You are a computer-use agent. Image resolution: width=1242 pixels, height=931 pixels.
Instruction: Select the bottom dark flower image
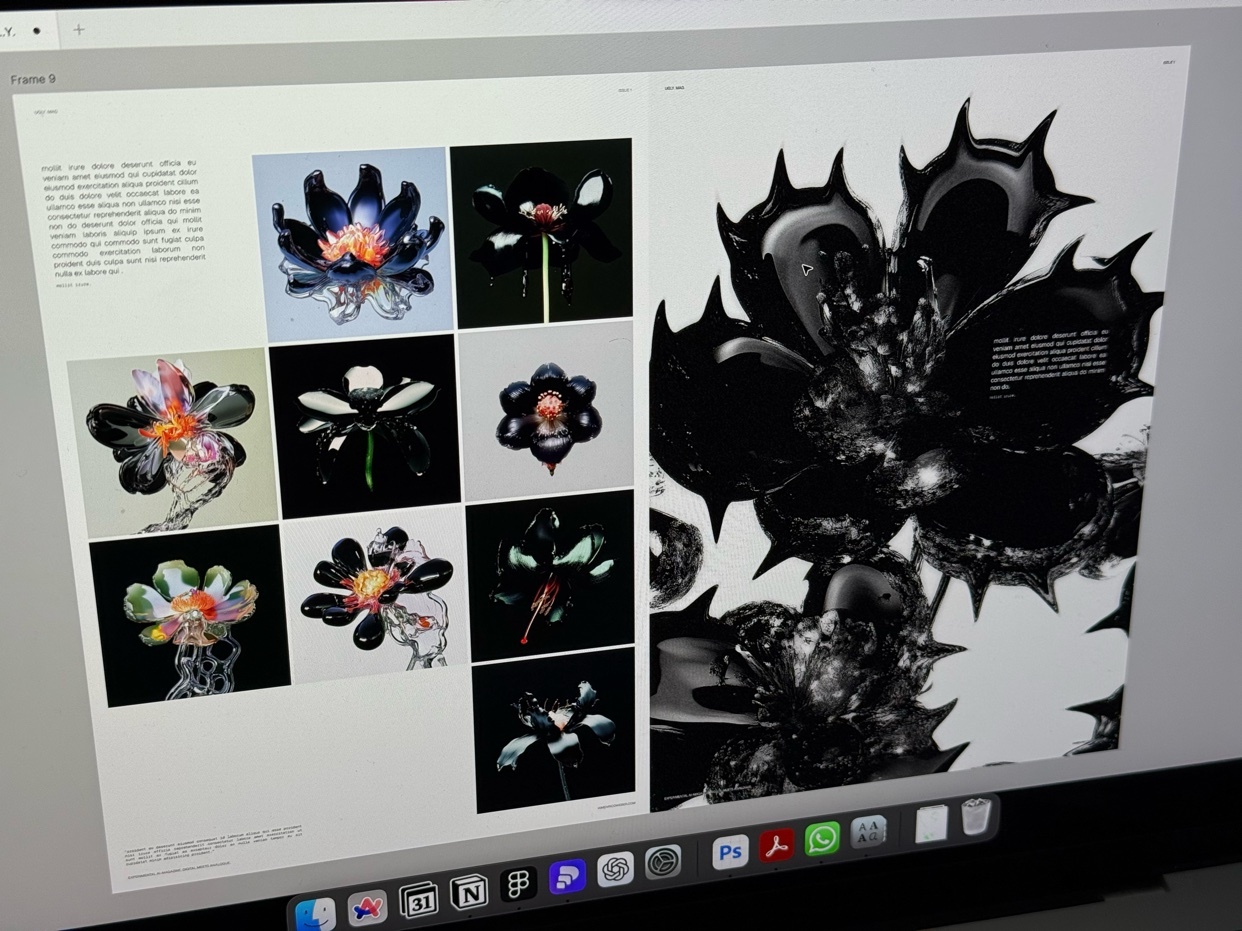point(554,728)
